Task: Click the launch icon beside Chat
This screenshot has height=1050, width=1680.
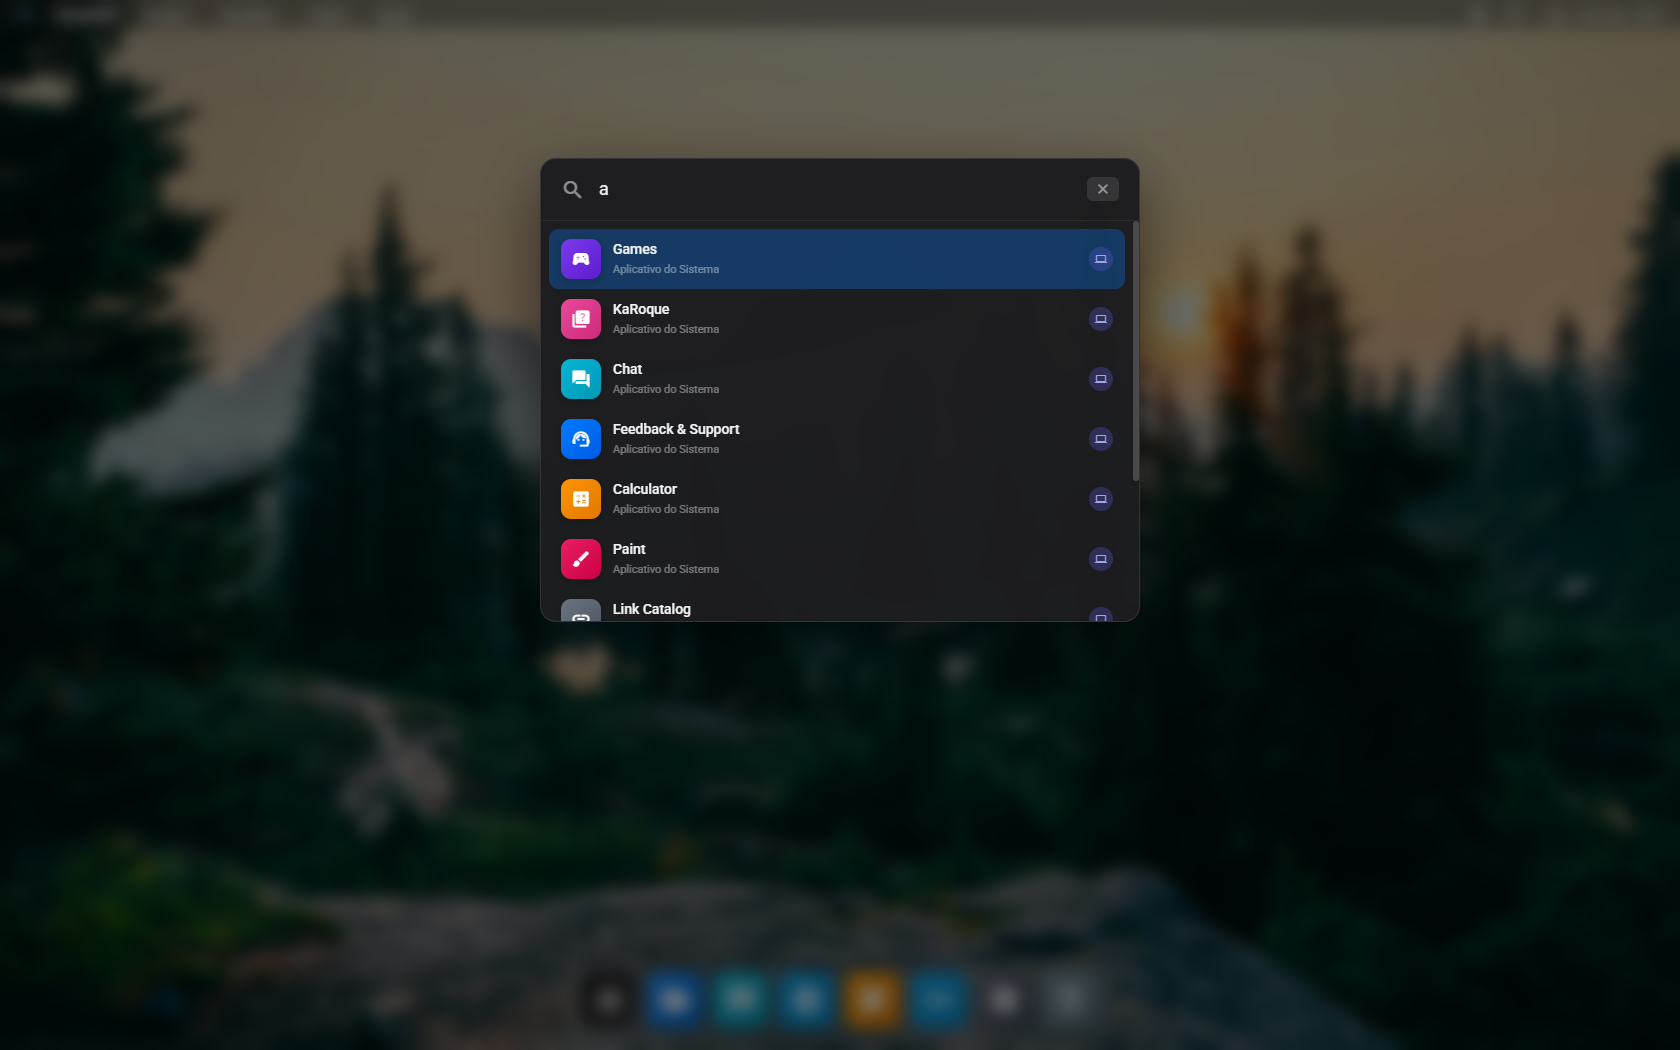Action: [x=1100, y=379]
